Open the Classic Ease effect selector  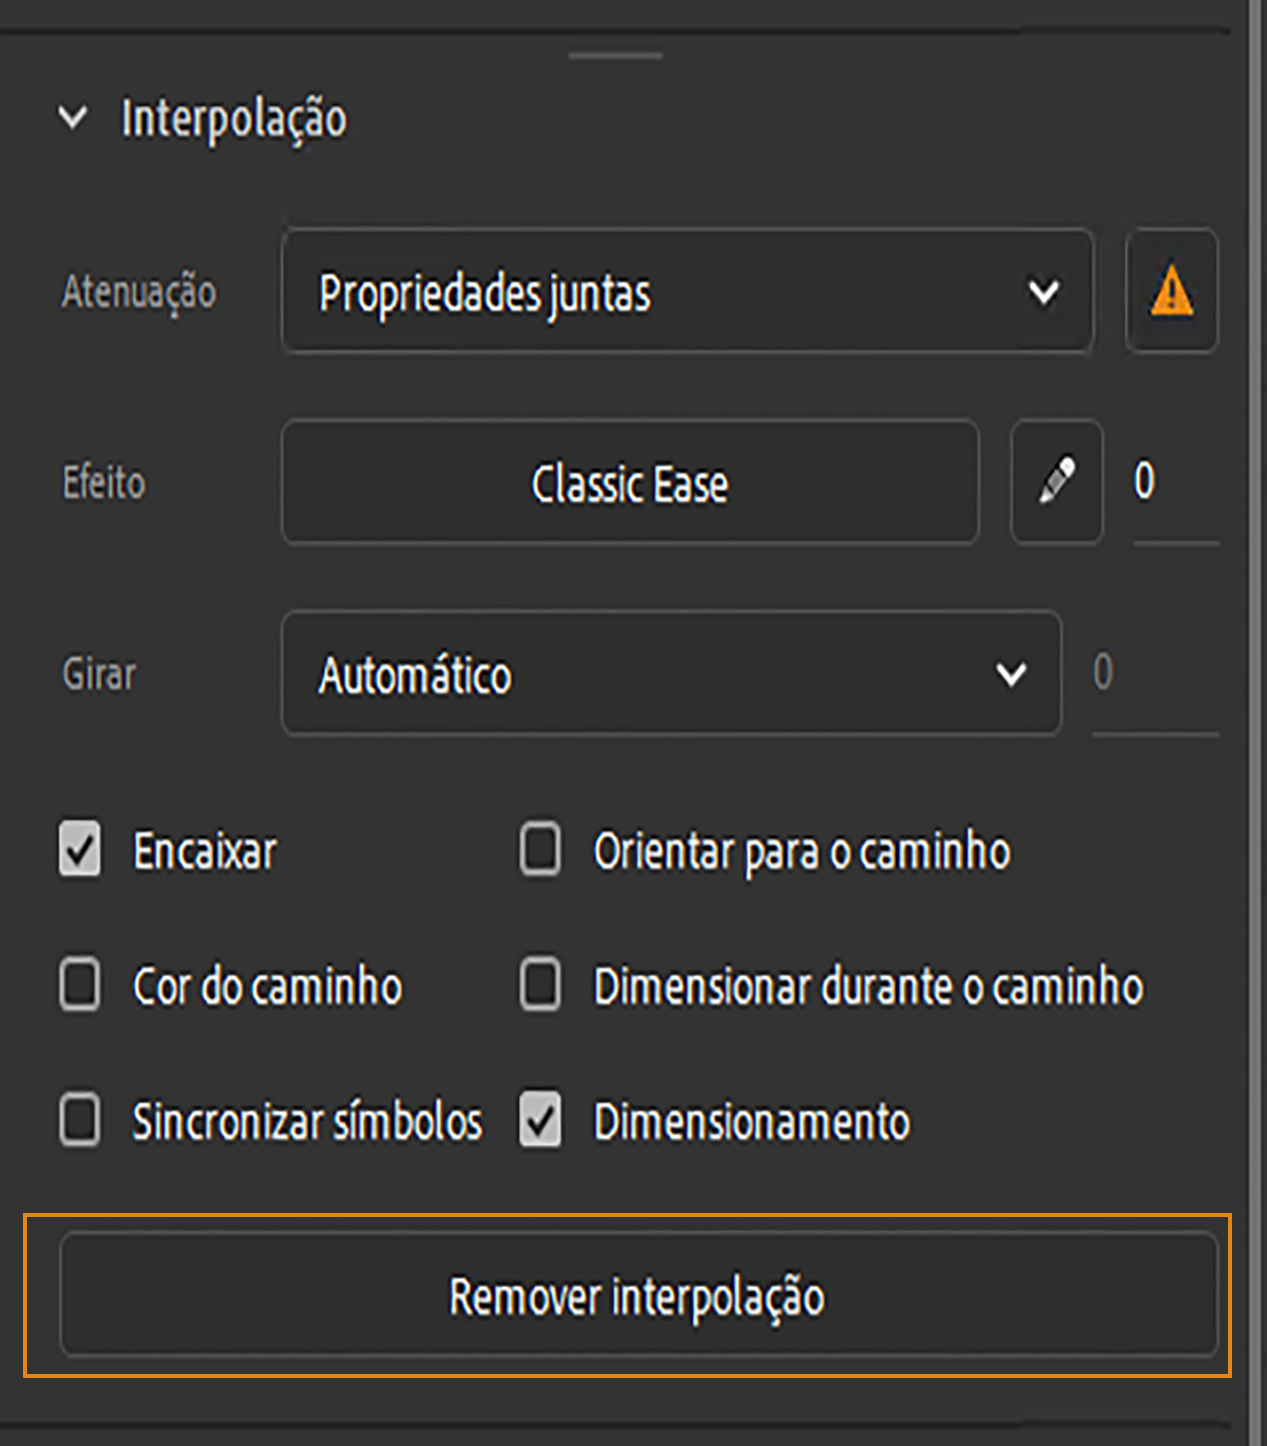(x=630, y=483)
